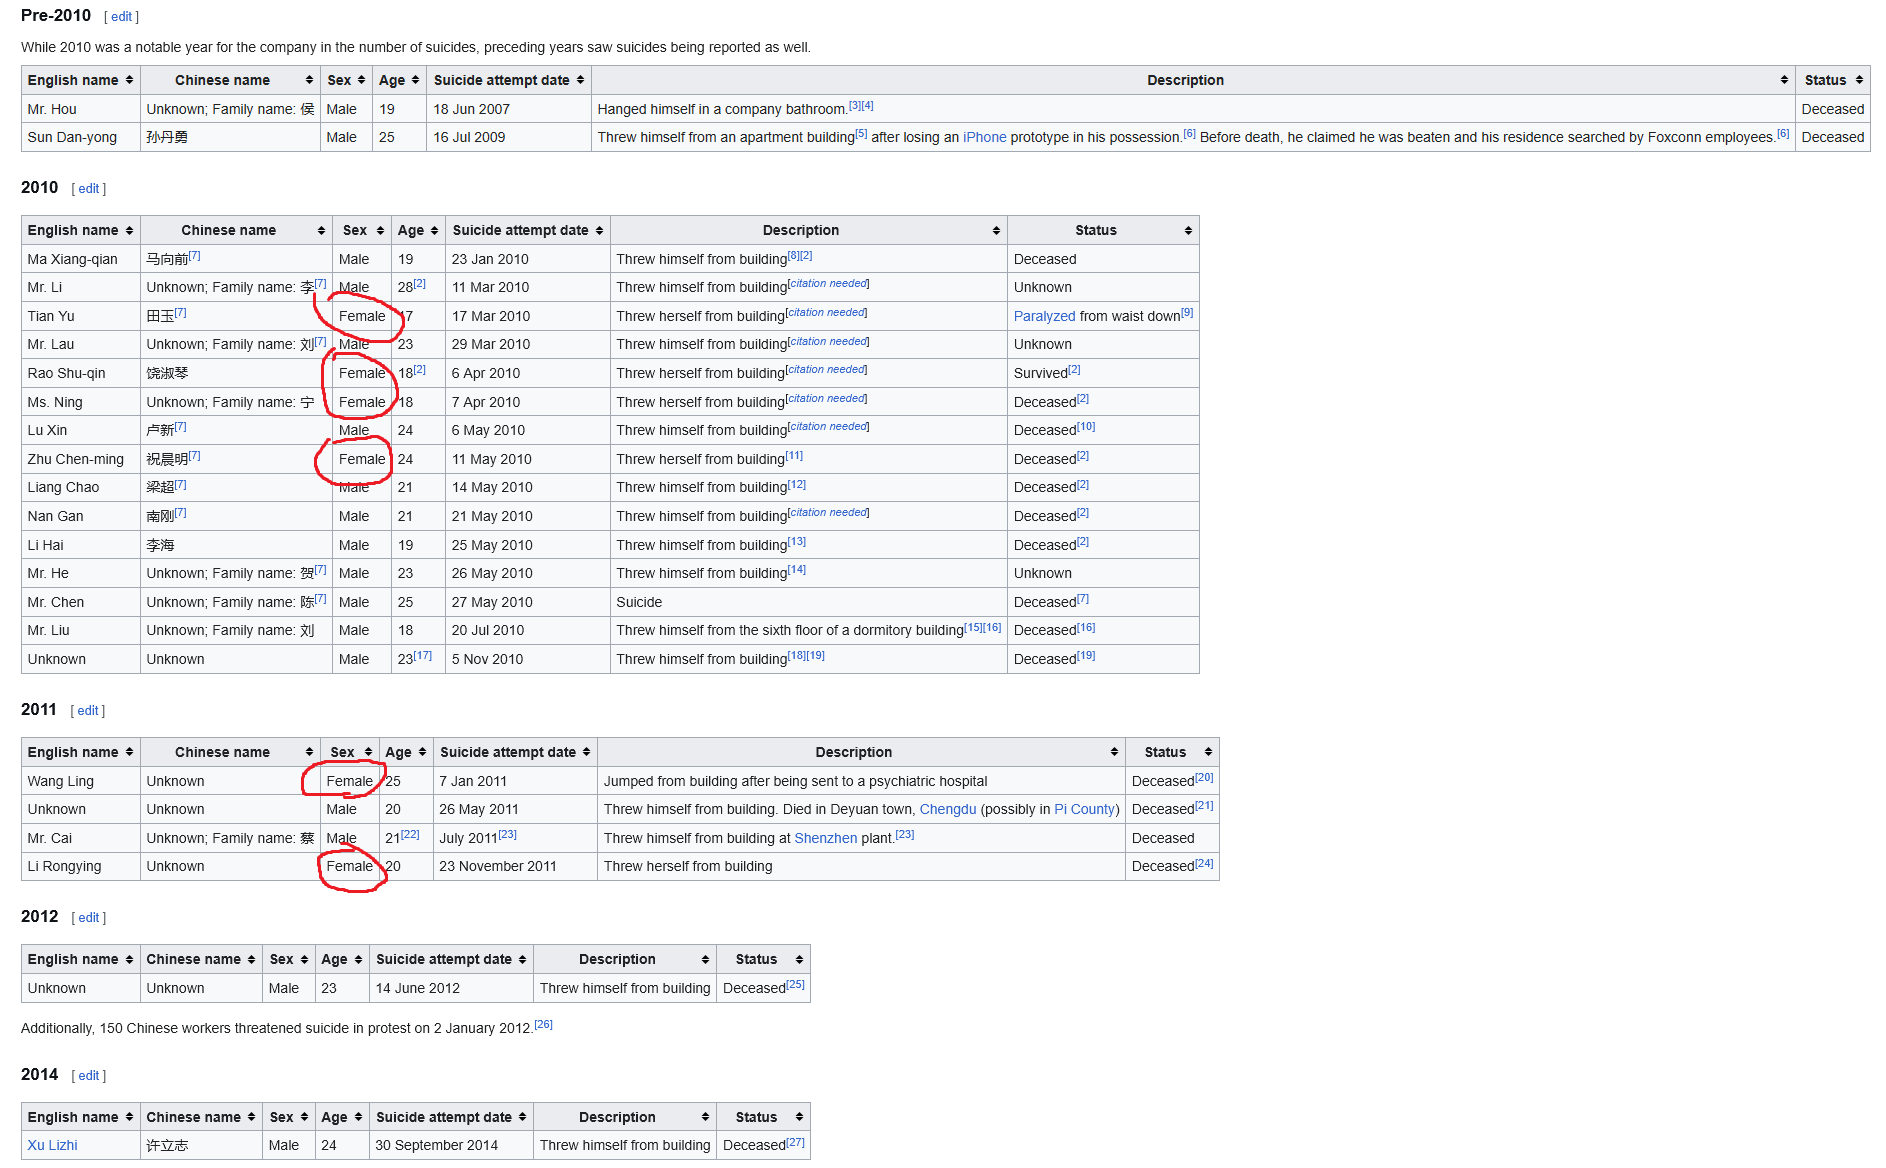Sort 2014 table by Status column
This screenshot has width=1886, height=1168.
pyautogui.click(x=763, y=1117)
